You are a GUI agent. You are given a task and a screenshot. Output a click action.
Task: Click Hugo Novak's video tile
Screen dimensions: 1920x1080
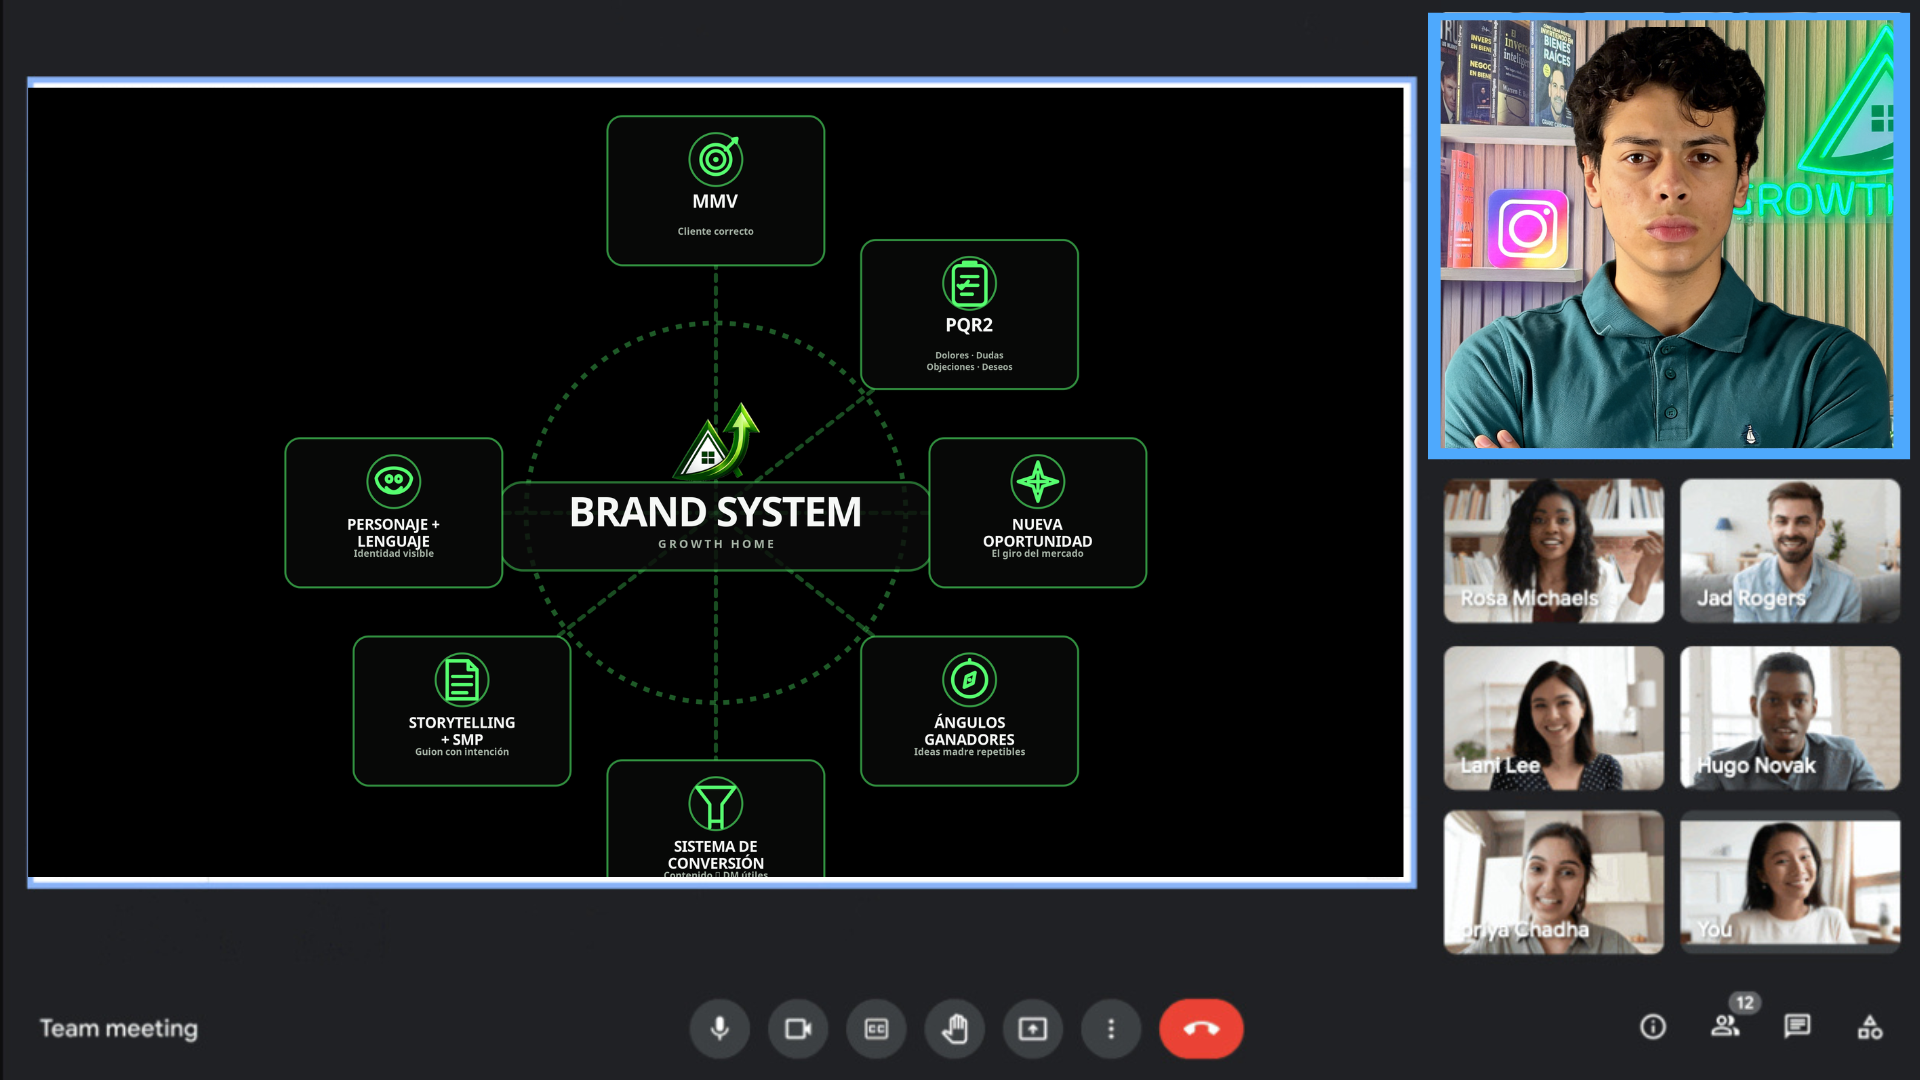point(1790,717)
